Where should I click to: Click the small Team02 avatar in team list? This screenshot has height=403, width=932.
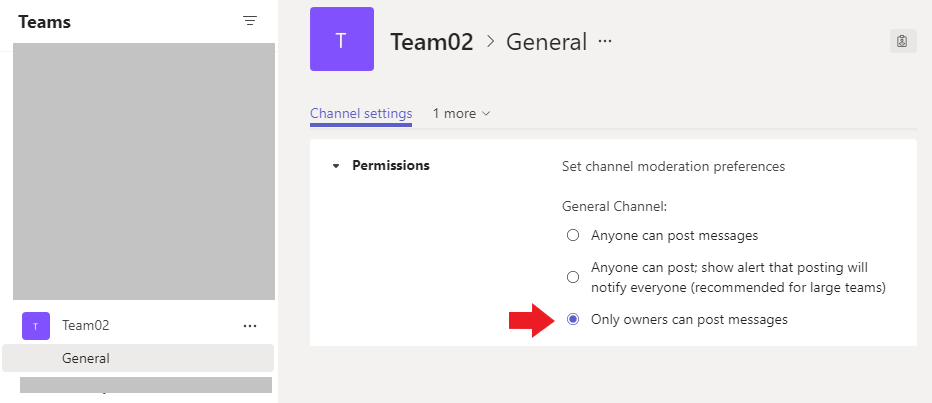pos(36,326)
